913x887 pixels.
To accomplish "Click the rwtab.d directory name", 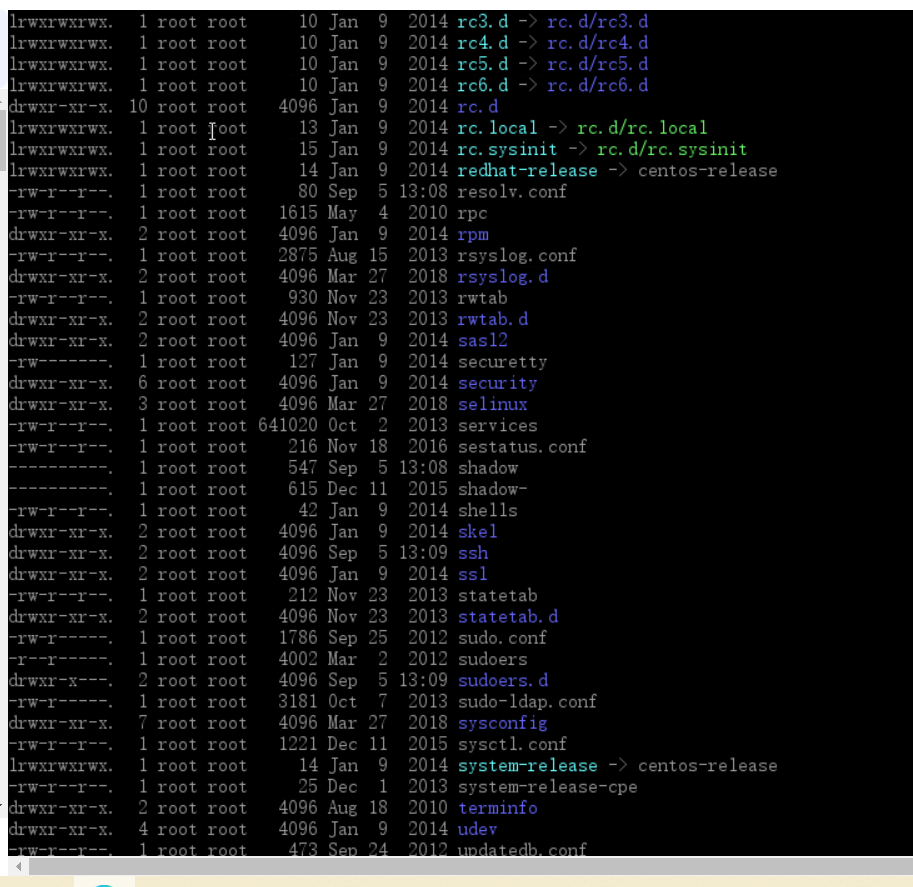I will click(493, 319).
